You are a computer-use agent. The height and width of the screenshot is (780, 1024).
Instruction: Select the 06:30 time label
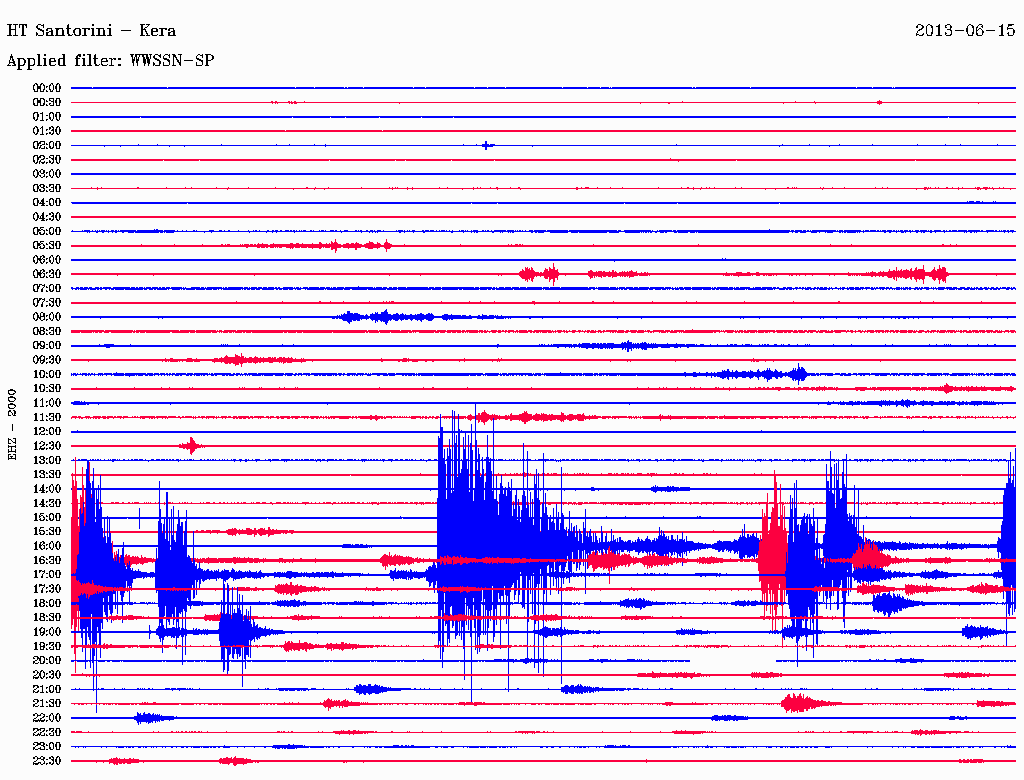(47, 274)
